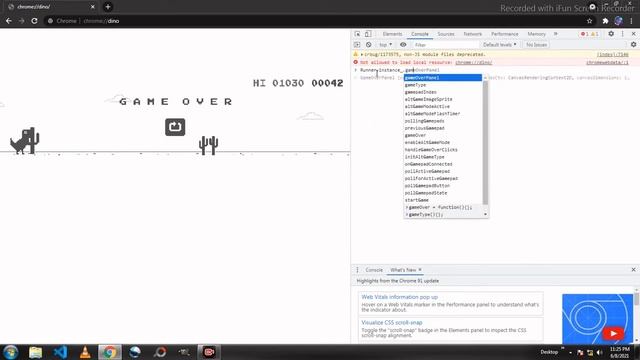Select pollingGamepads suggestion
The width and height of the screenshot is (640, 360).
(x=443, y=121)
